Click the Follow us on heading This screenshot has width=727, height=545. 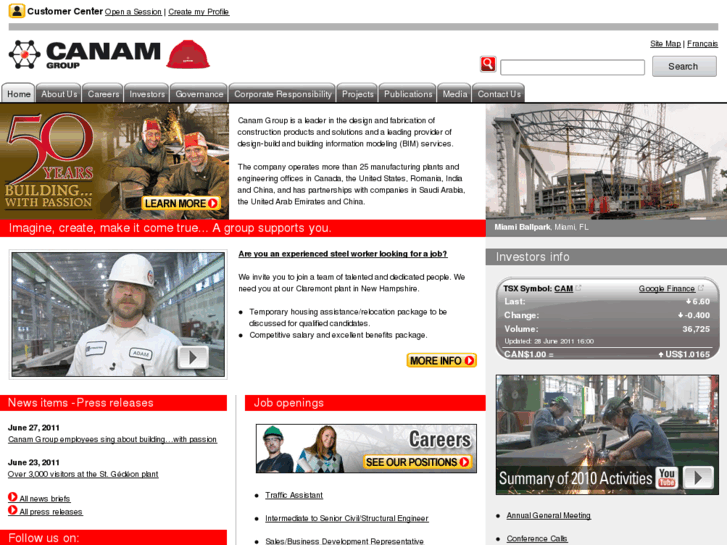44,538
